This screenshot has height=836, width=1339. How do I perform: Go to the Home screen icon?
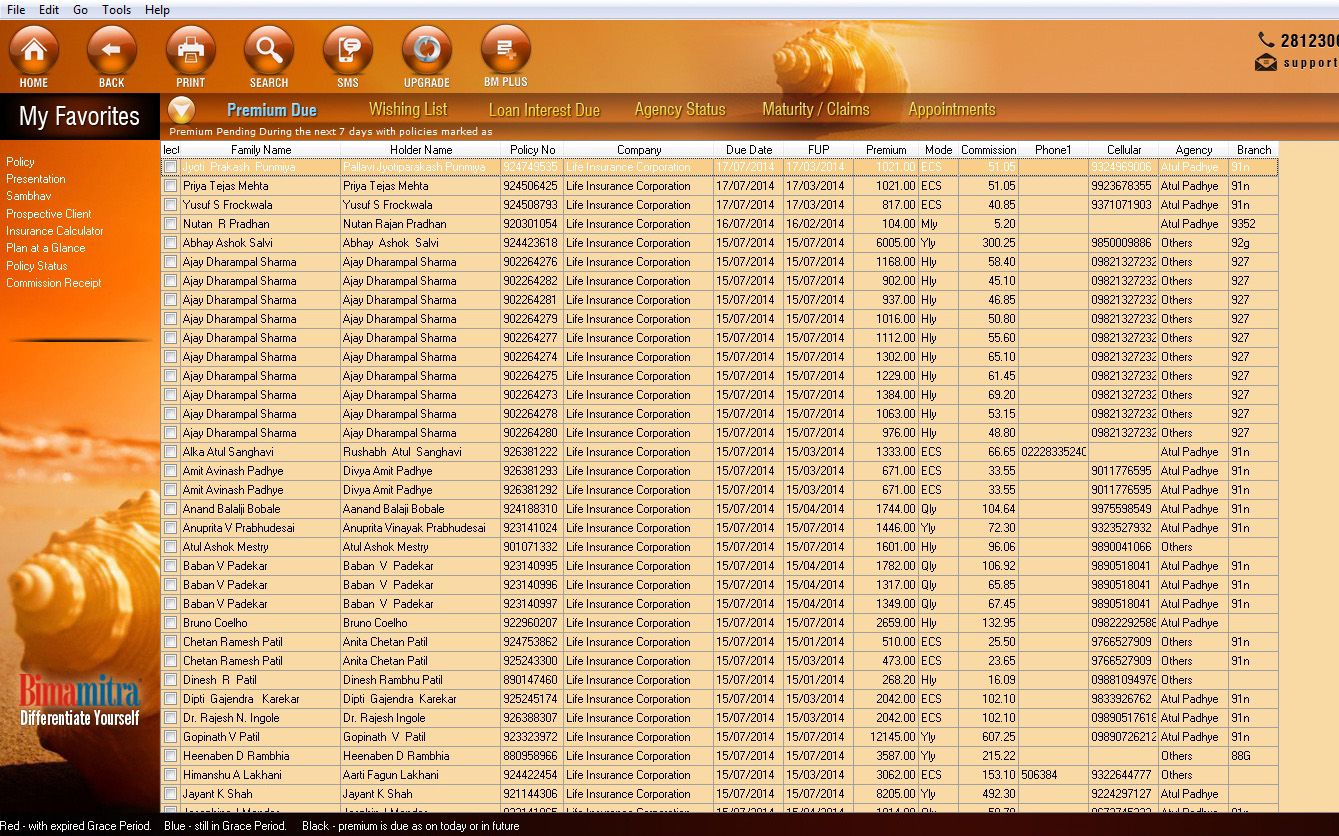tap(34, 50)
